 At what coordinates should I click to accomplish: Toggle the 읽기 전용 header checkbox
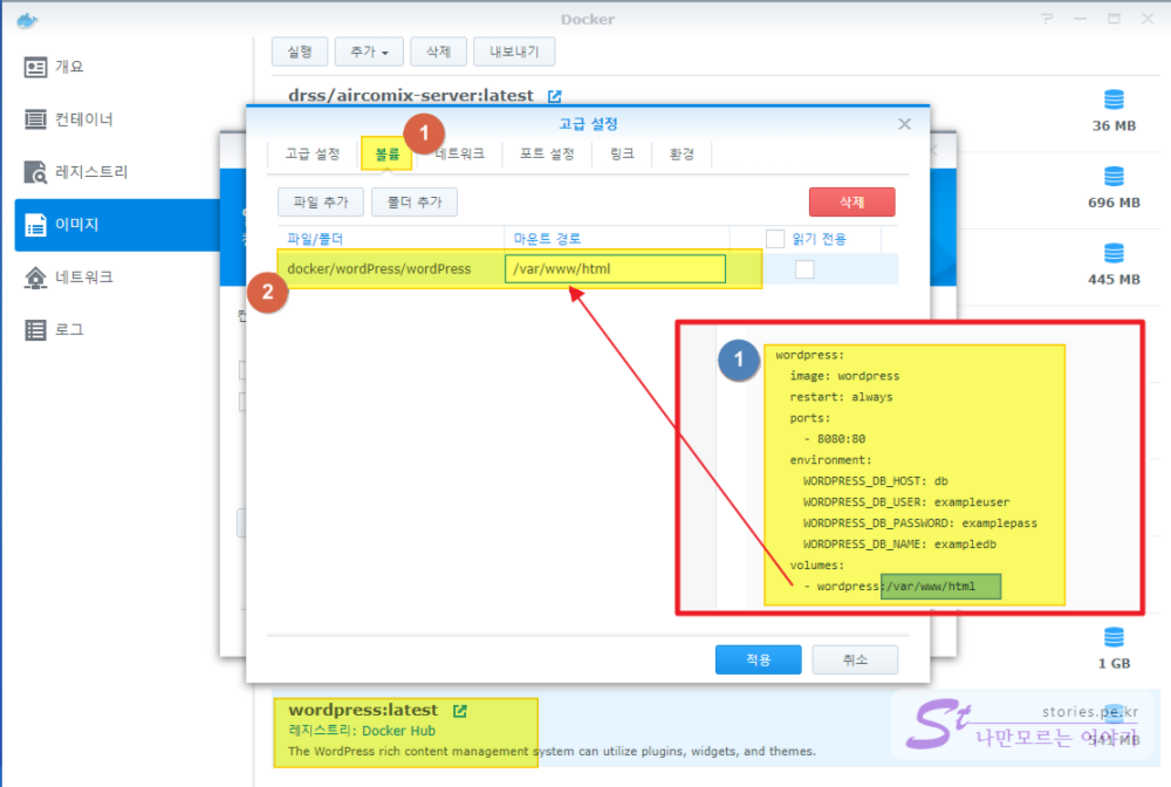coord(775,239)
